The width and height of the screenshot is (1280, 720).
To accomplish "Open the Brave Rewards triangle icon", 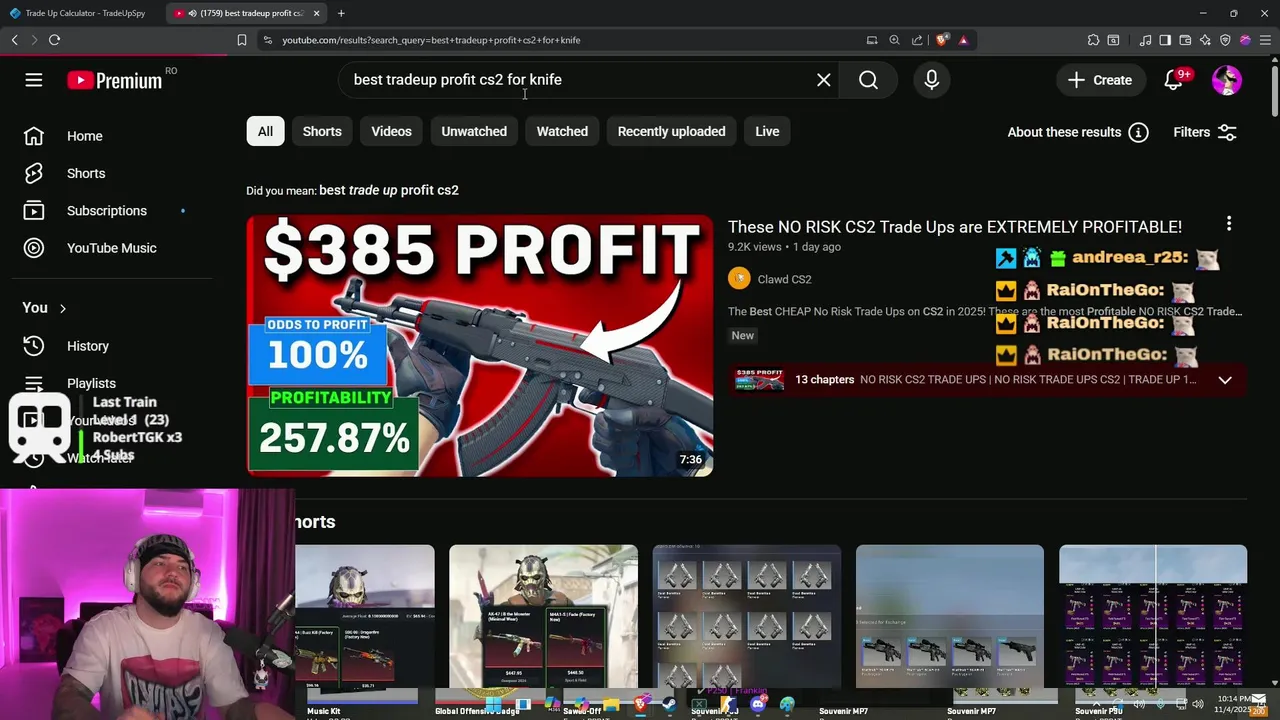I will coord(963,40).
